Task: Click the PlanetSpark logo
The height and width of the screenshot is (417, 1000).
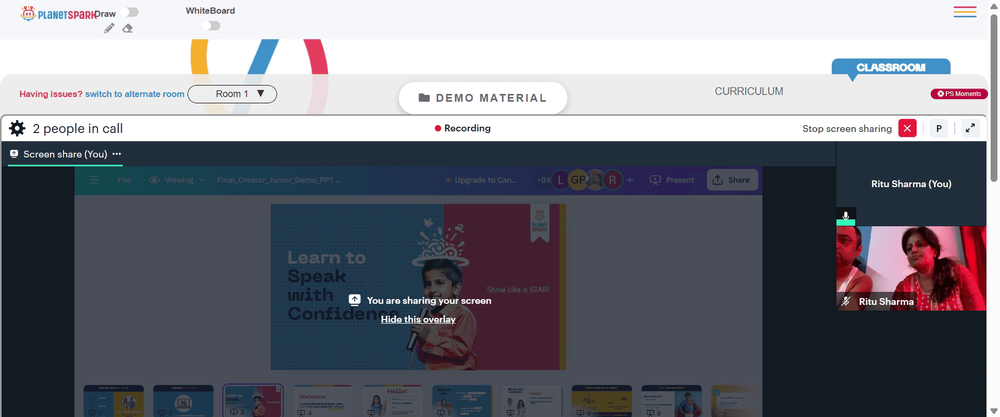Action: 57,13
